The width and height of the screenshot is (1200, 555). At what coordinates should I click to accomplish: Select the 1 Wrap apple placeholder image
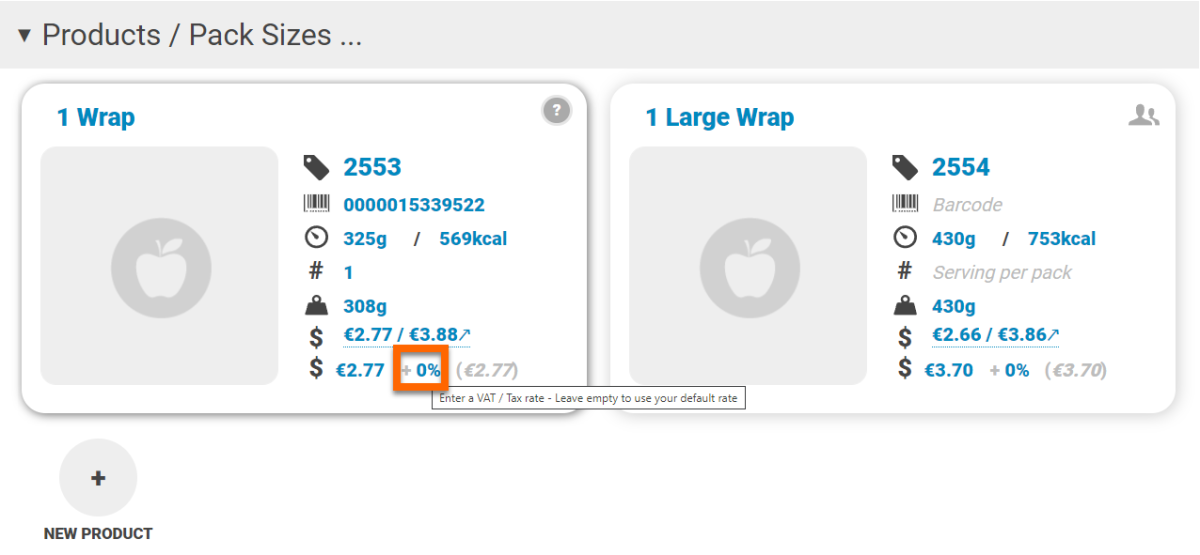159,266
